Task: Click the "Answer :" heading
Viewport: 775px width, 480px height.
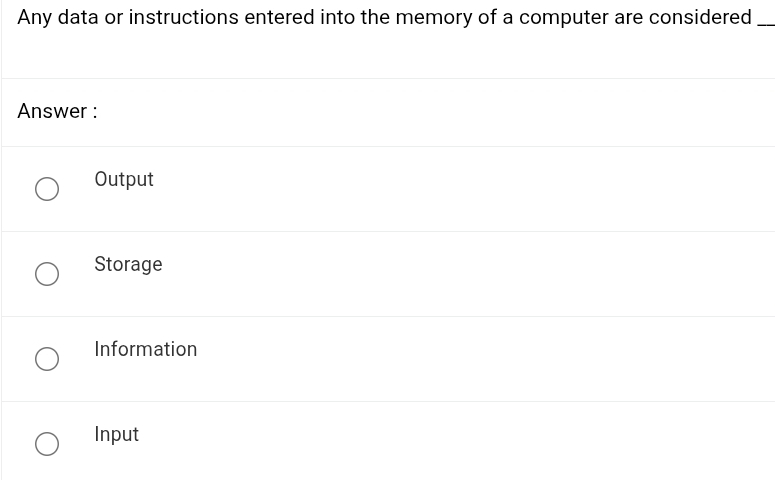Action: tap(57, 111)
